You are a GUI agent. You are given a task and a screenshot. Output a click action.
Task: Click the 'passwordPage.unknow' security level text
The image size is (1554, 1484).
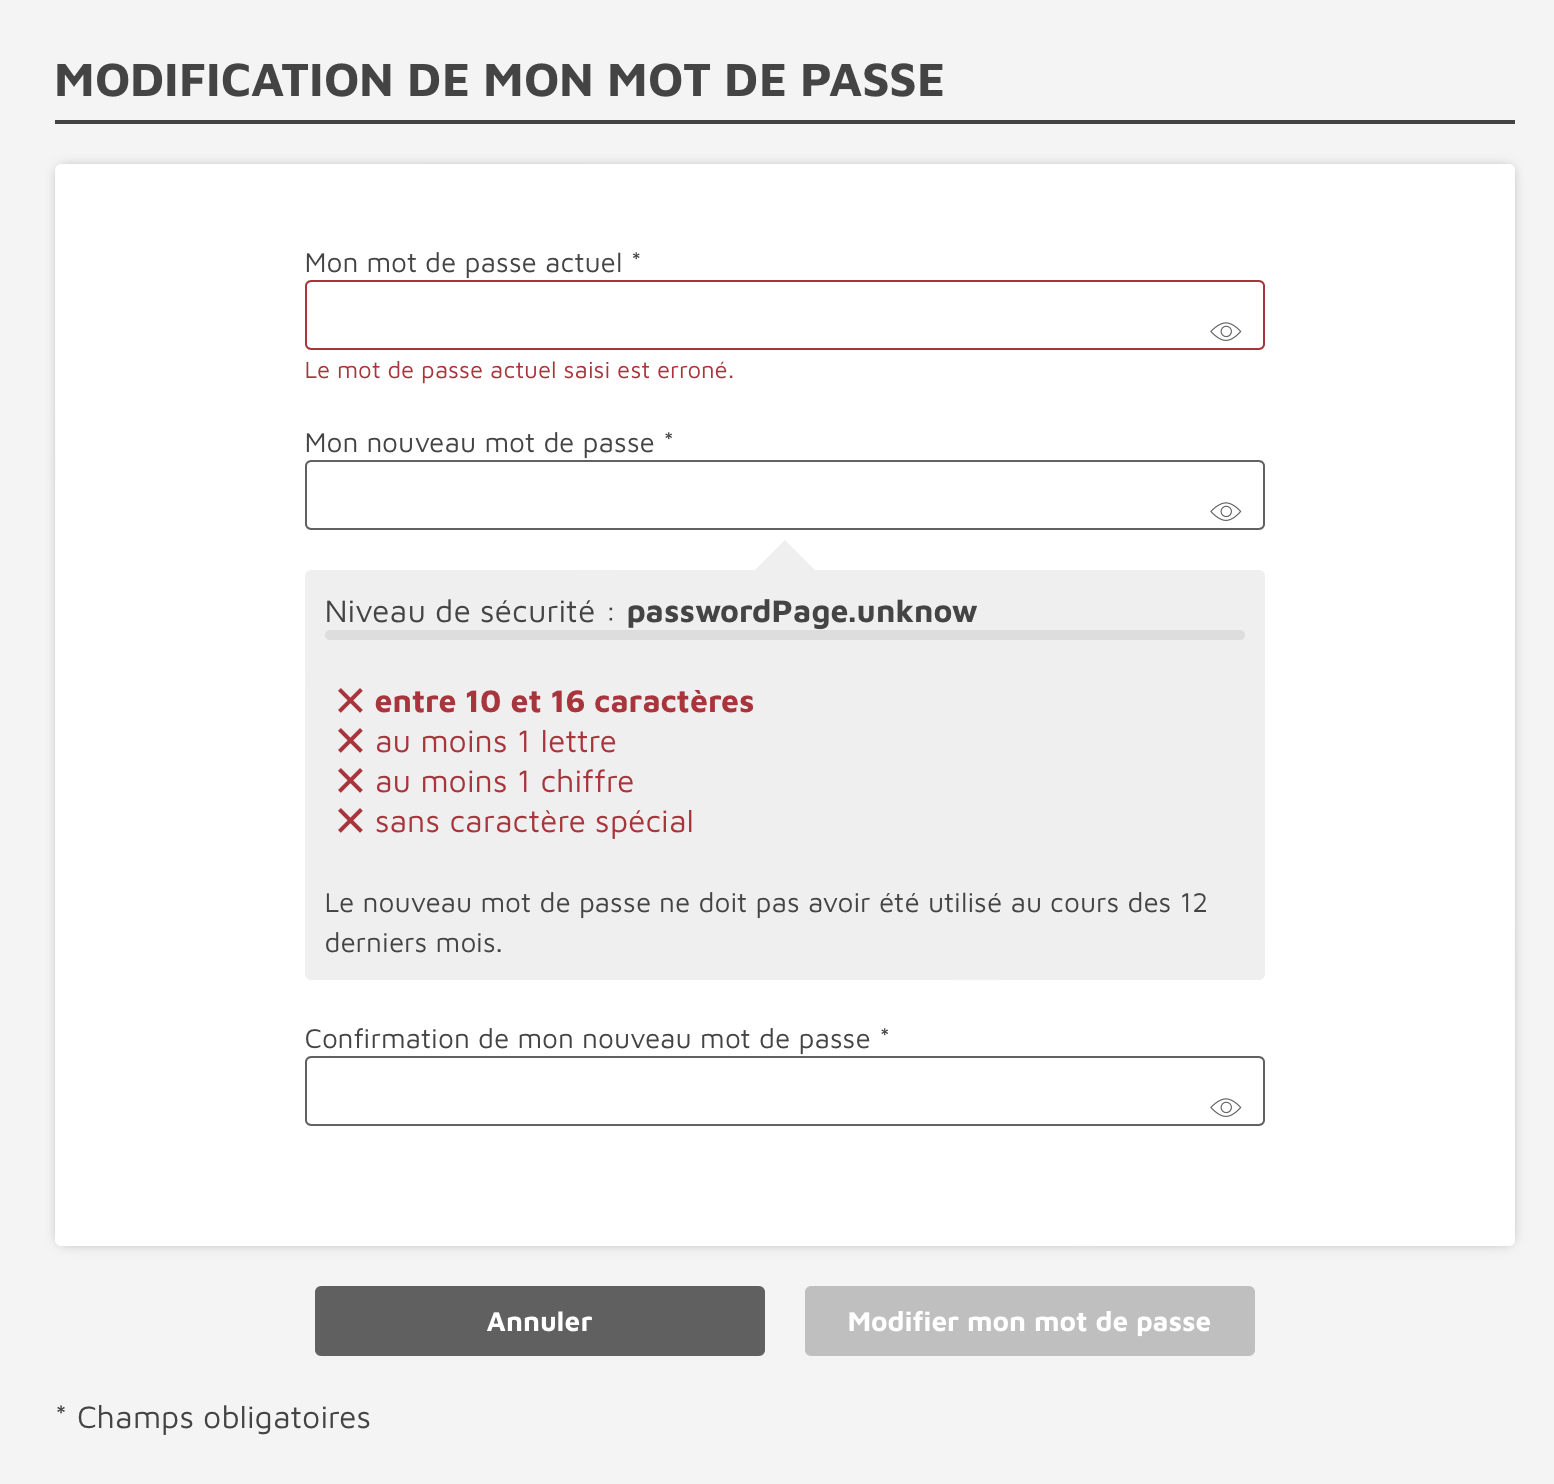point(801,611)
